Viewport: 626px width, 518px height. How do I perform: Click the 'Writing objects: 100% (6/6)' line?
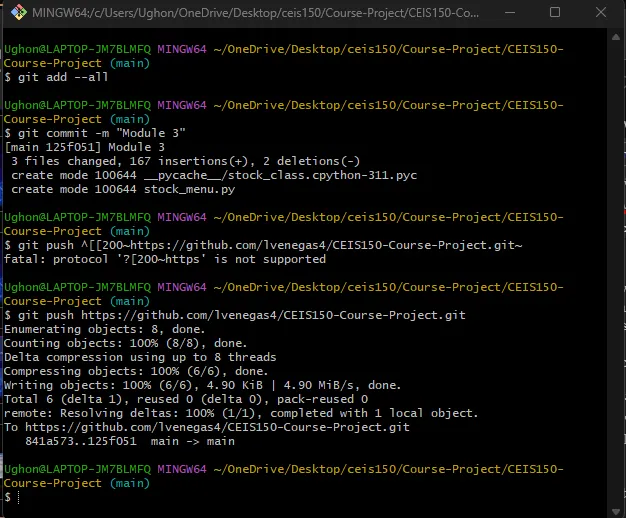coord(202,385)
